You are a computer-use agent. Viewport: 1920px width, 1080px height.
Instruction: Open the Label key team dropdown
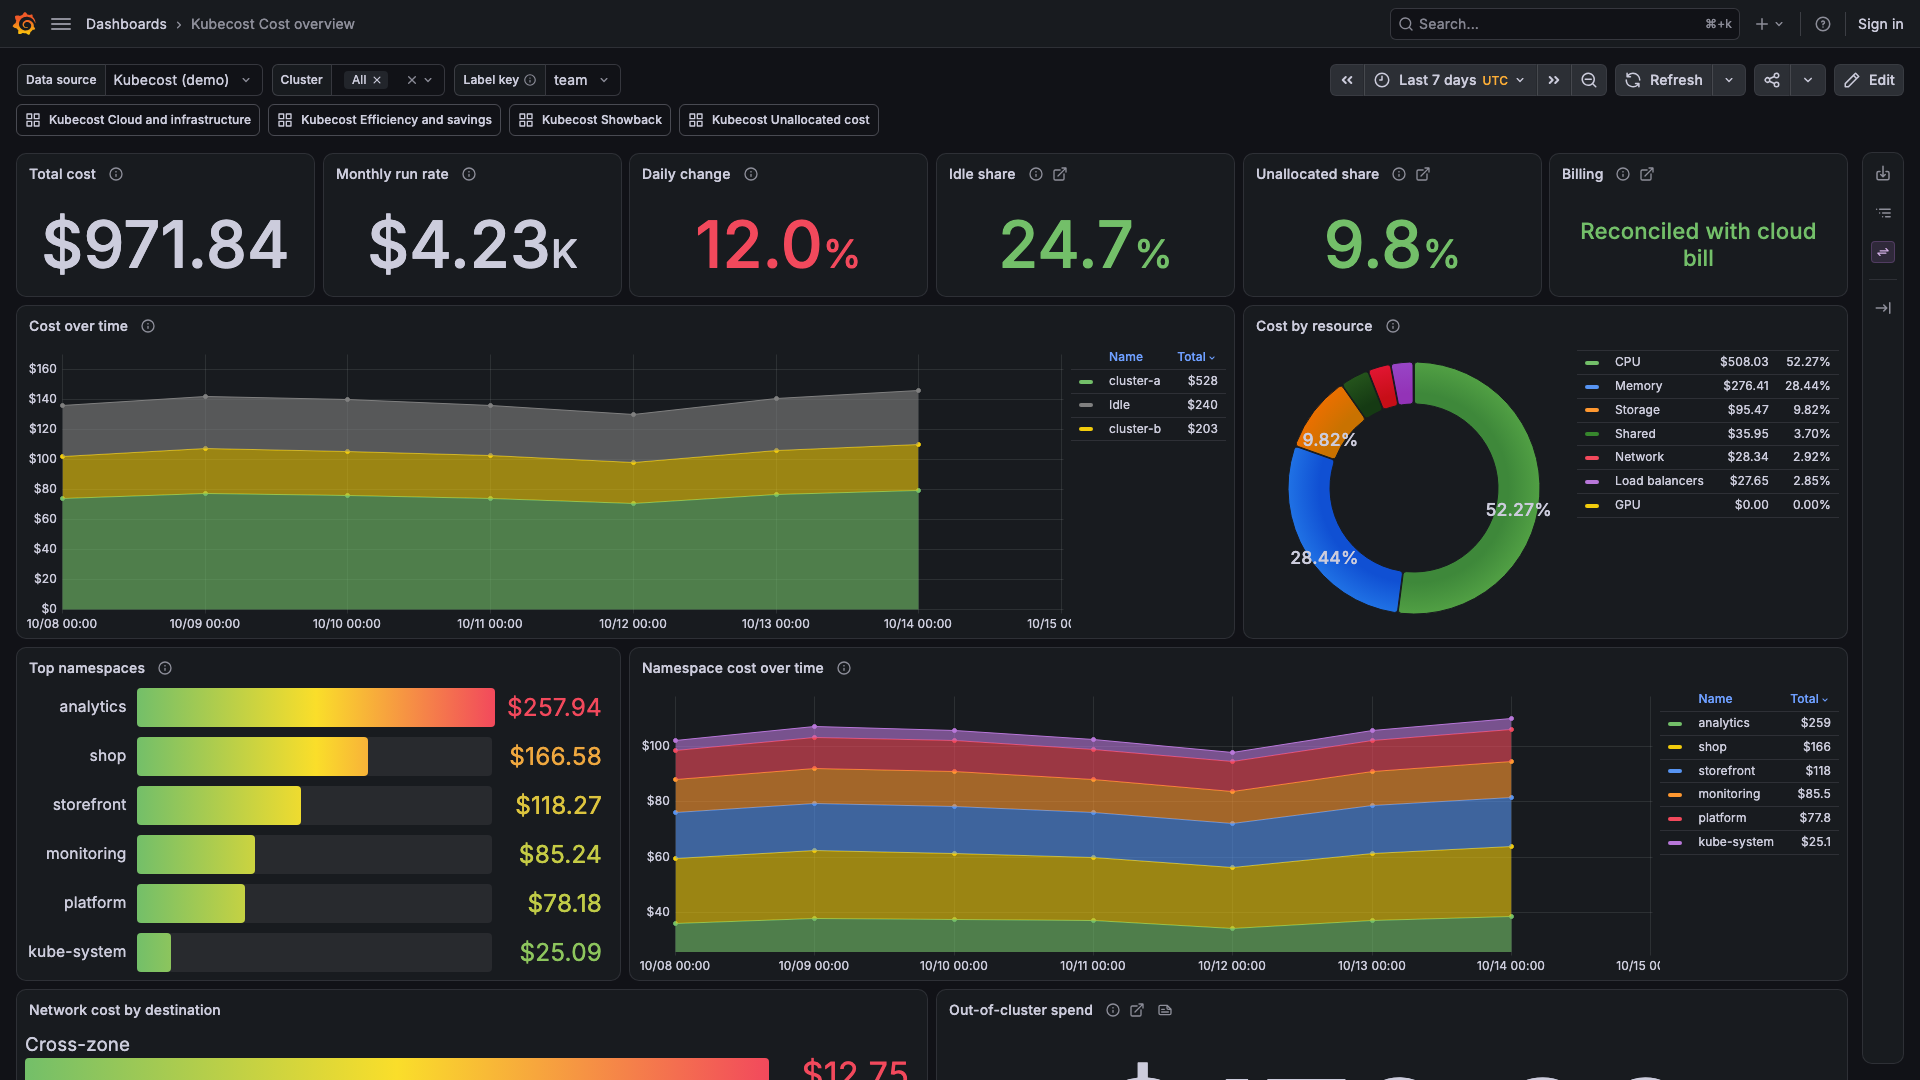pos(582,80)
